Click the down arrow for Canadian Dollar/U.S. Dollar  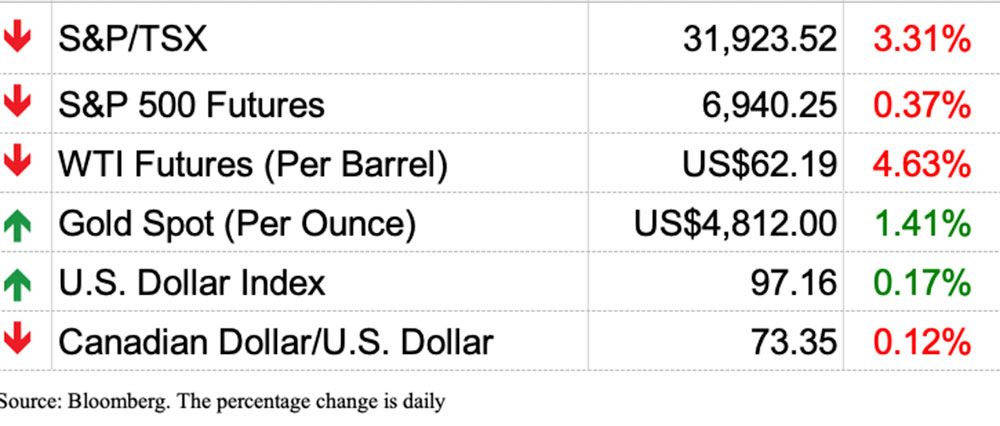pos(17,341)
